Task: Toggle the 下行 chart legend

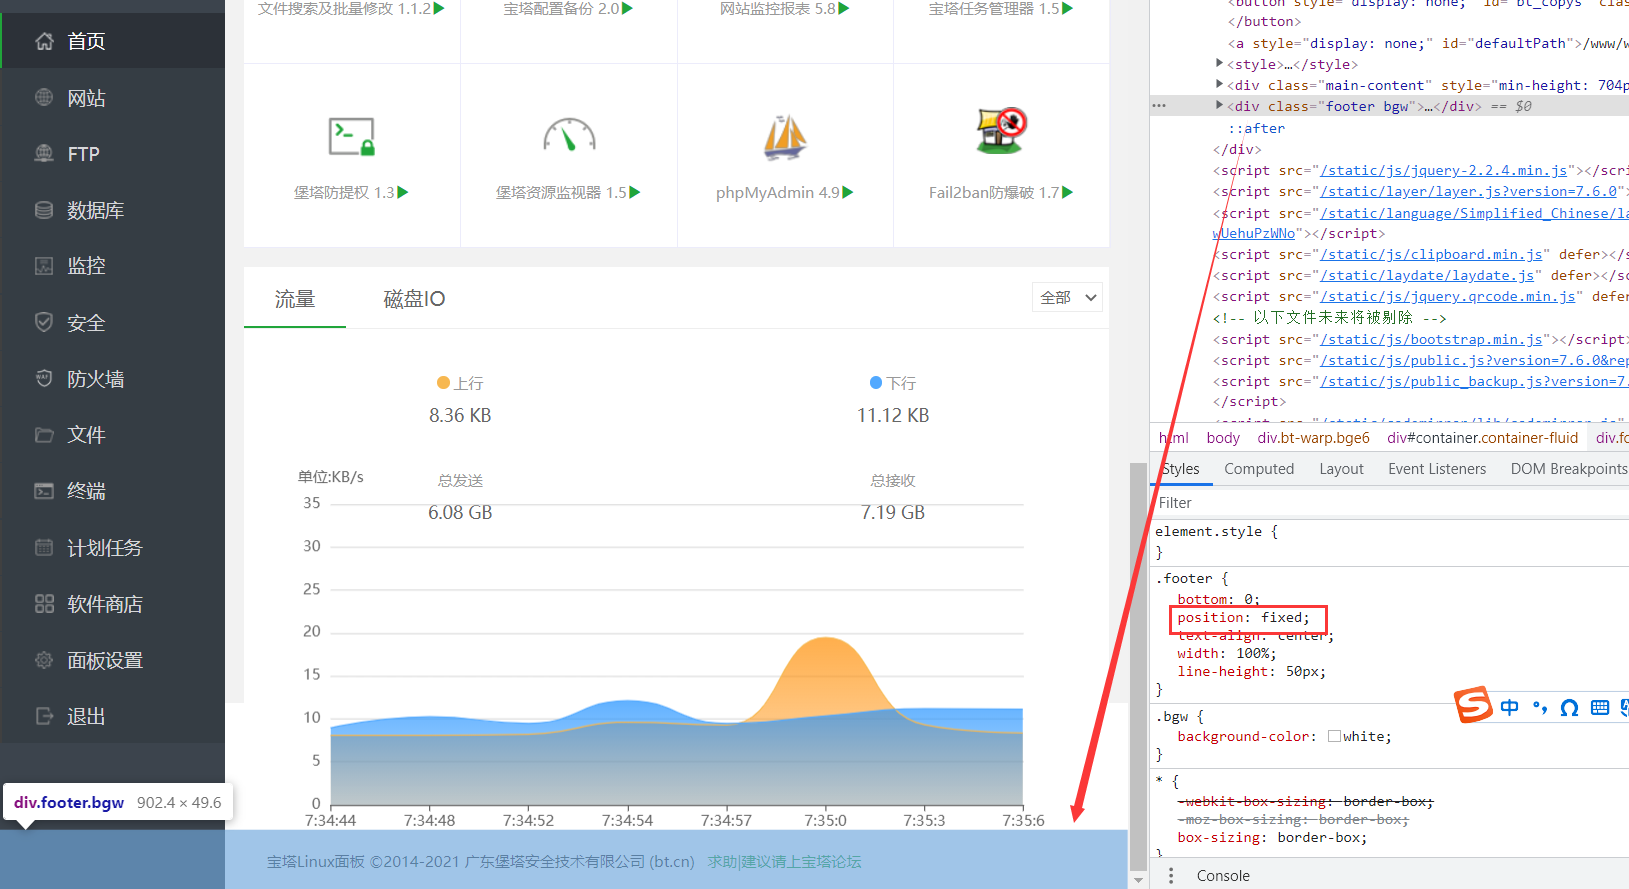Action: coord(893,383)
